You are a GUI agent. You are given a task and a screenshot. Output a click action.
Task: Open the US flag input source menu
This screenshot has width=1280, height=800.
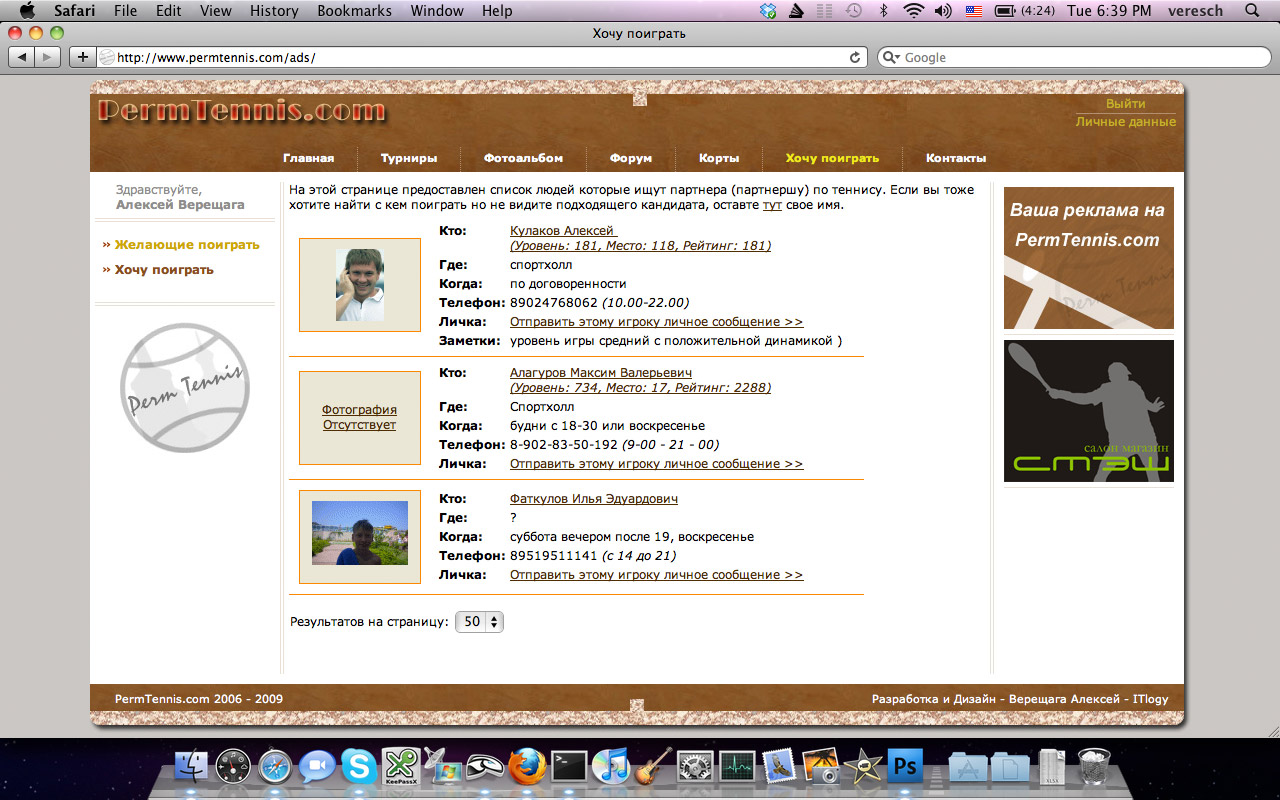click(973, 11)
